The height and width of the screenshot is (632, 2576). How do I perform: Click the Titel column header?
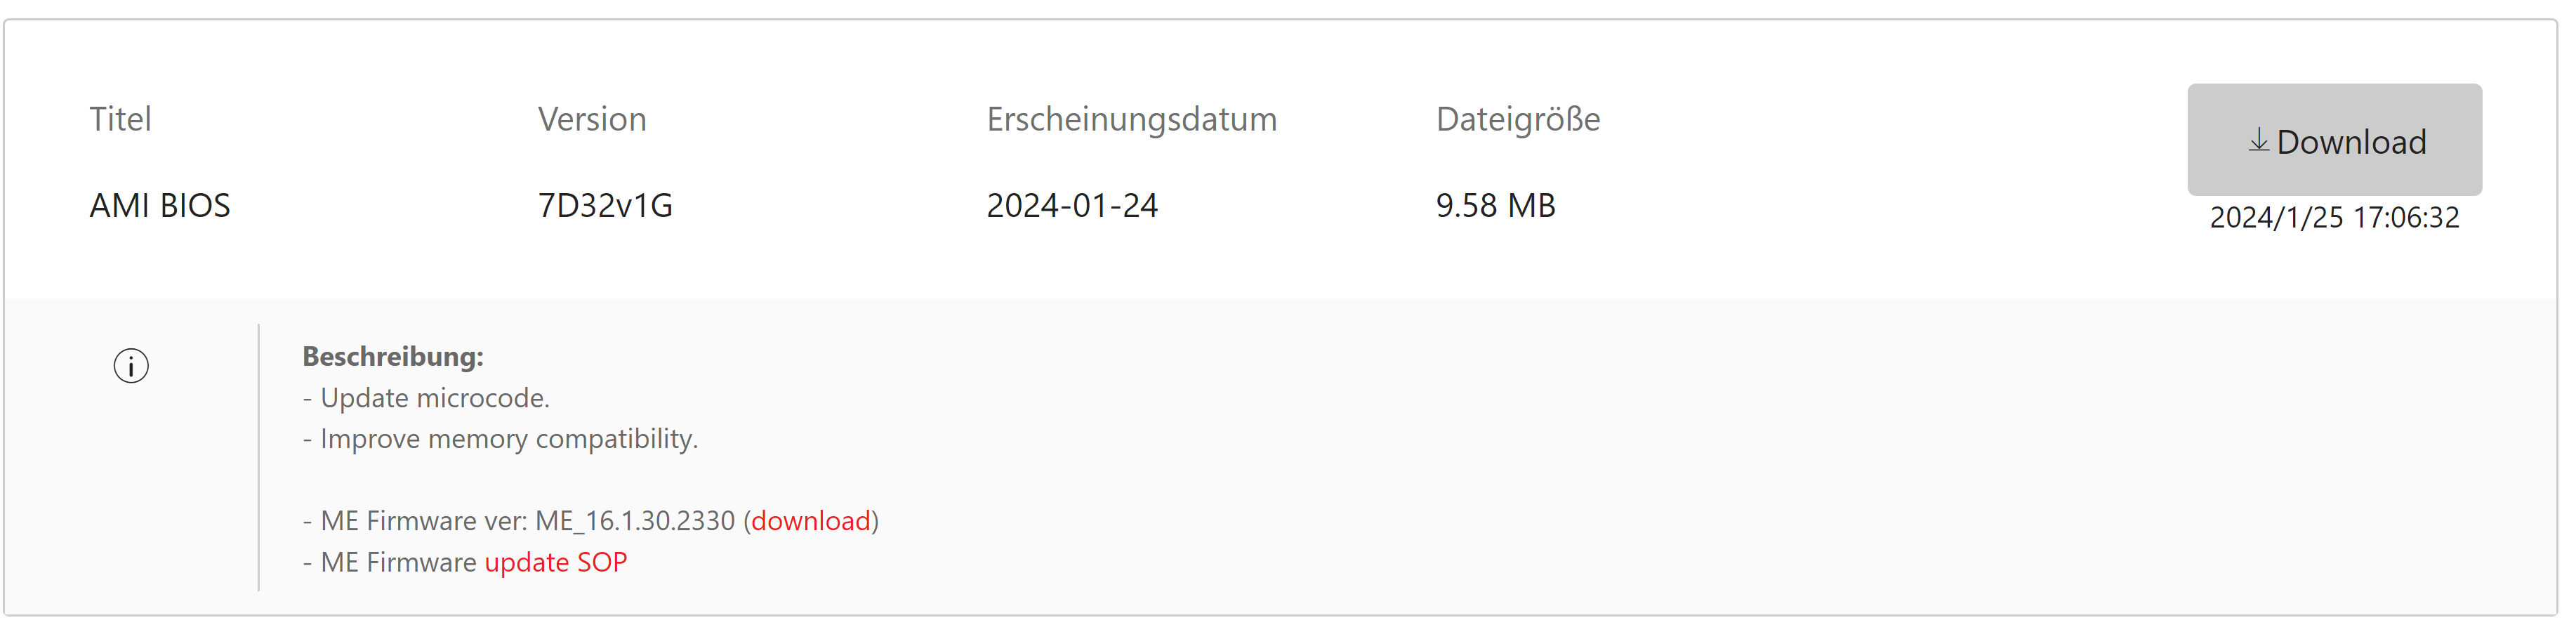[x=120, y=119]
